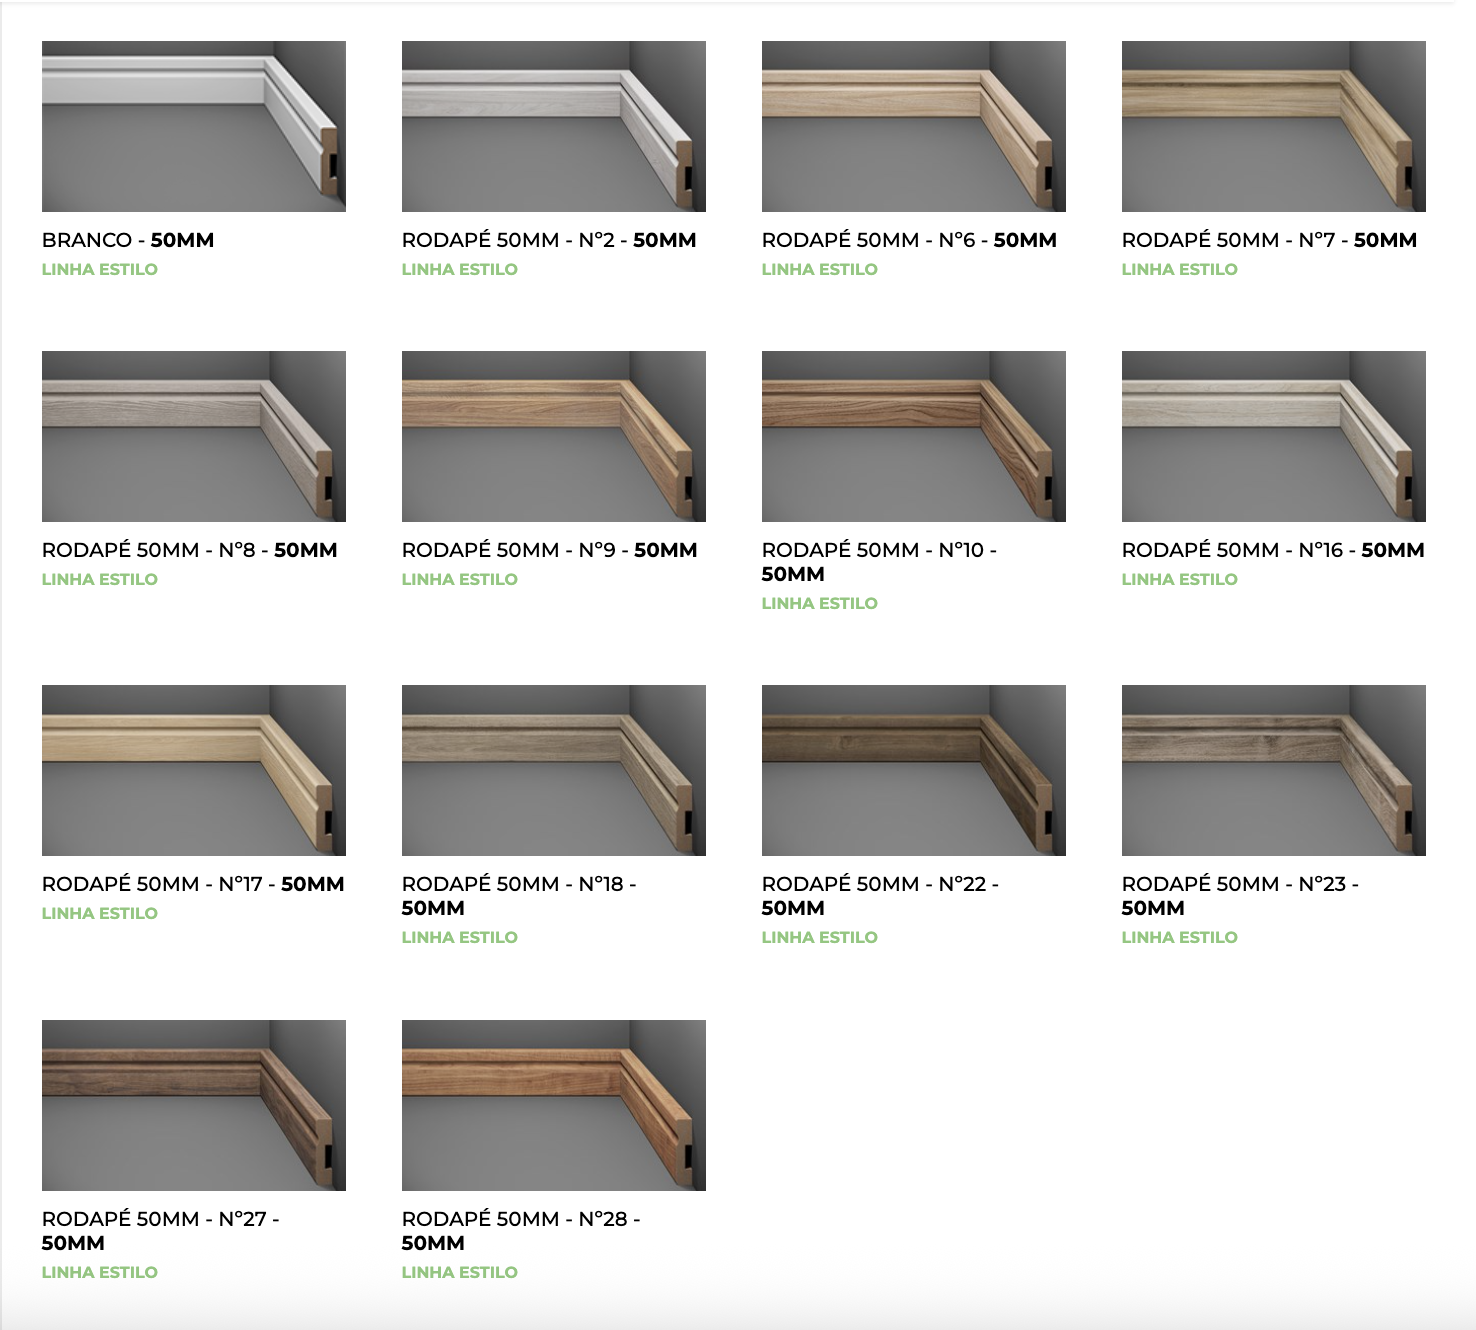This screenshot has width=1476, height=1330.
Task: Open the Rodapé N°10 product image
Action: 913,436
